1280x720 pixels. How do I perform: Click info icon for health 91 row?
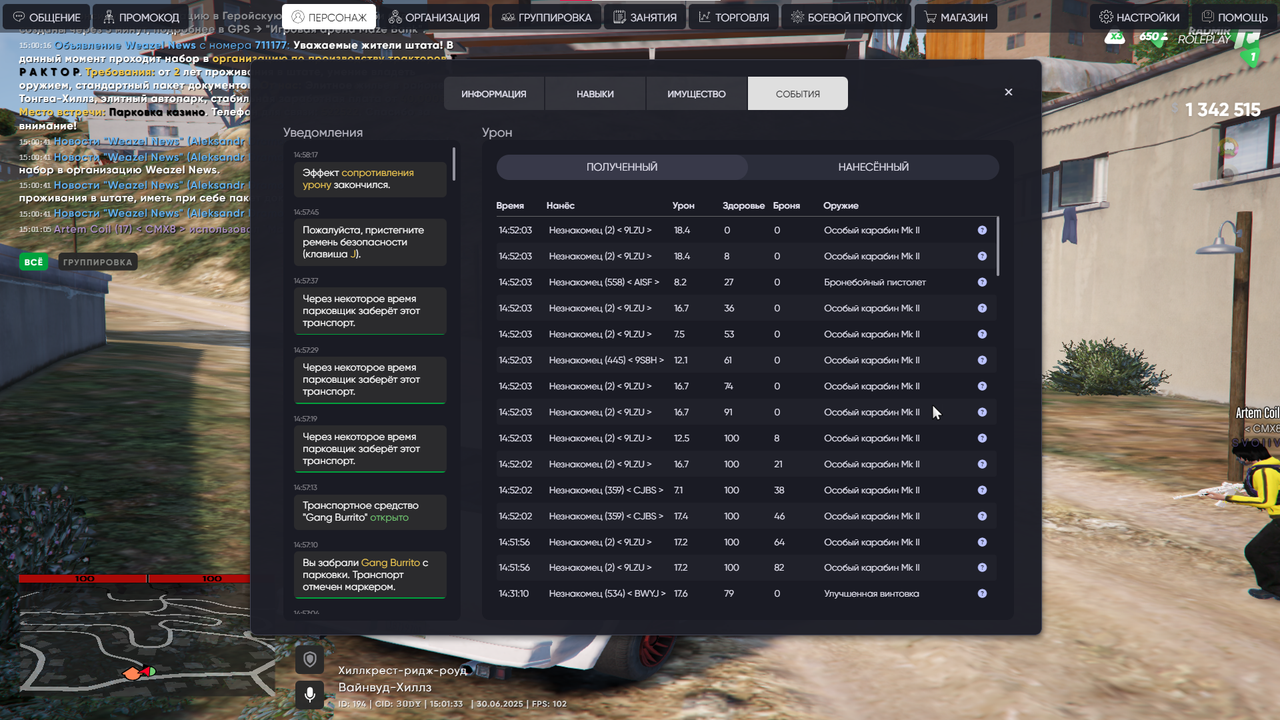pyautogui.click(x=982, y=412)
